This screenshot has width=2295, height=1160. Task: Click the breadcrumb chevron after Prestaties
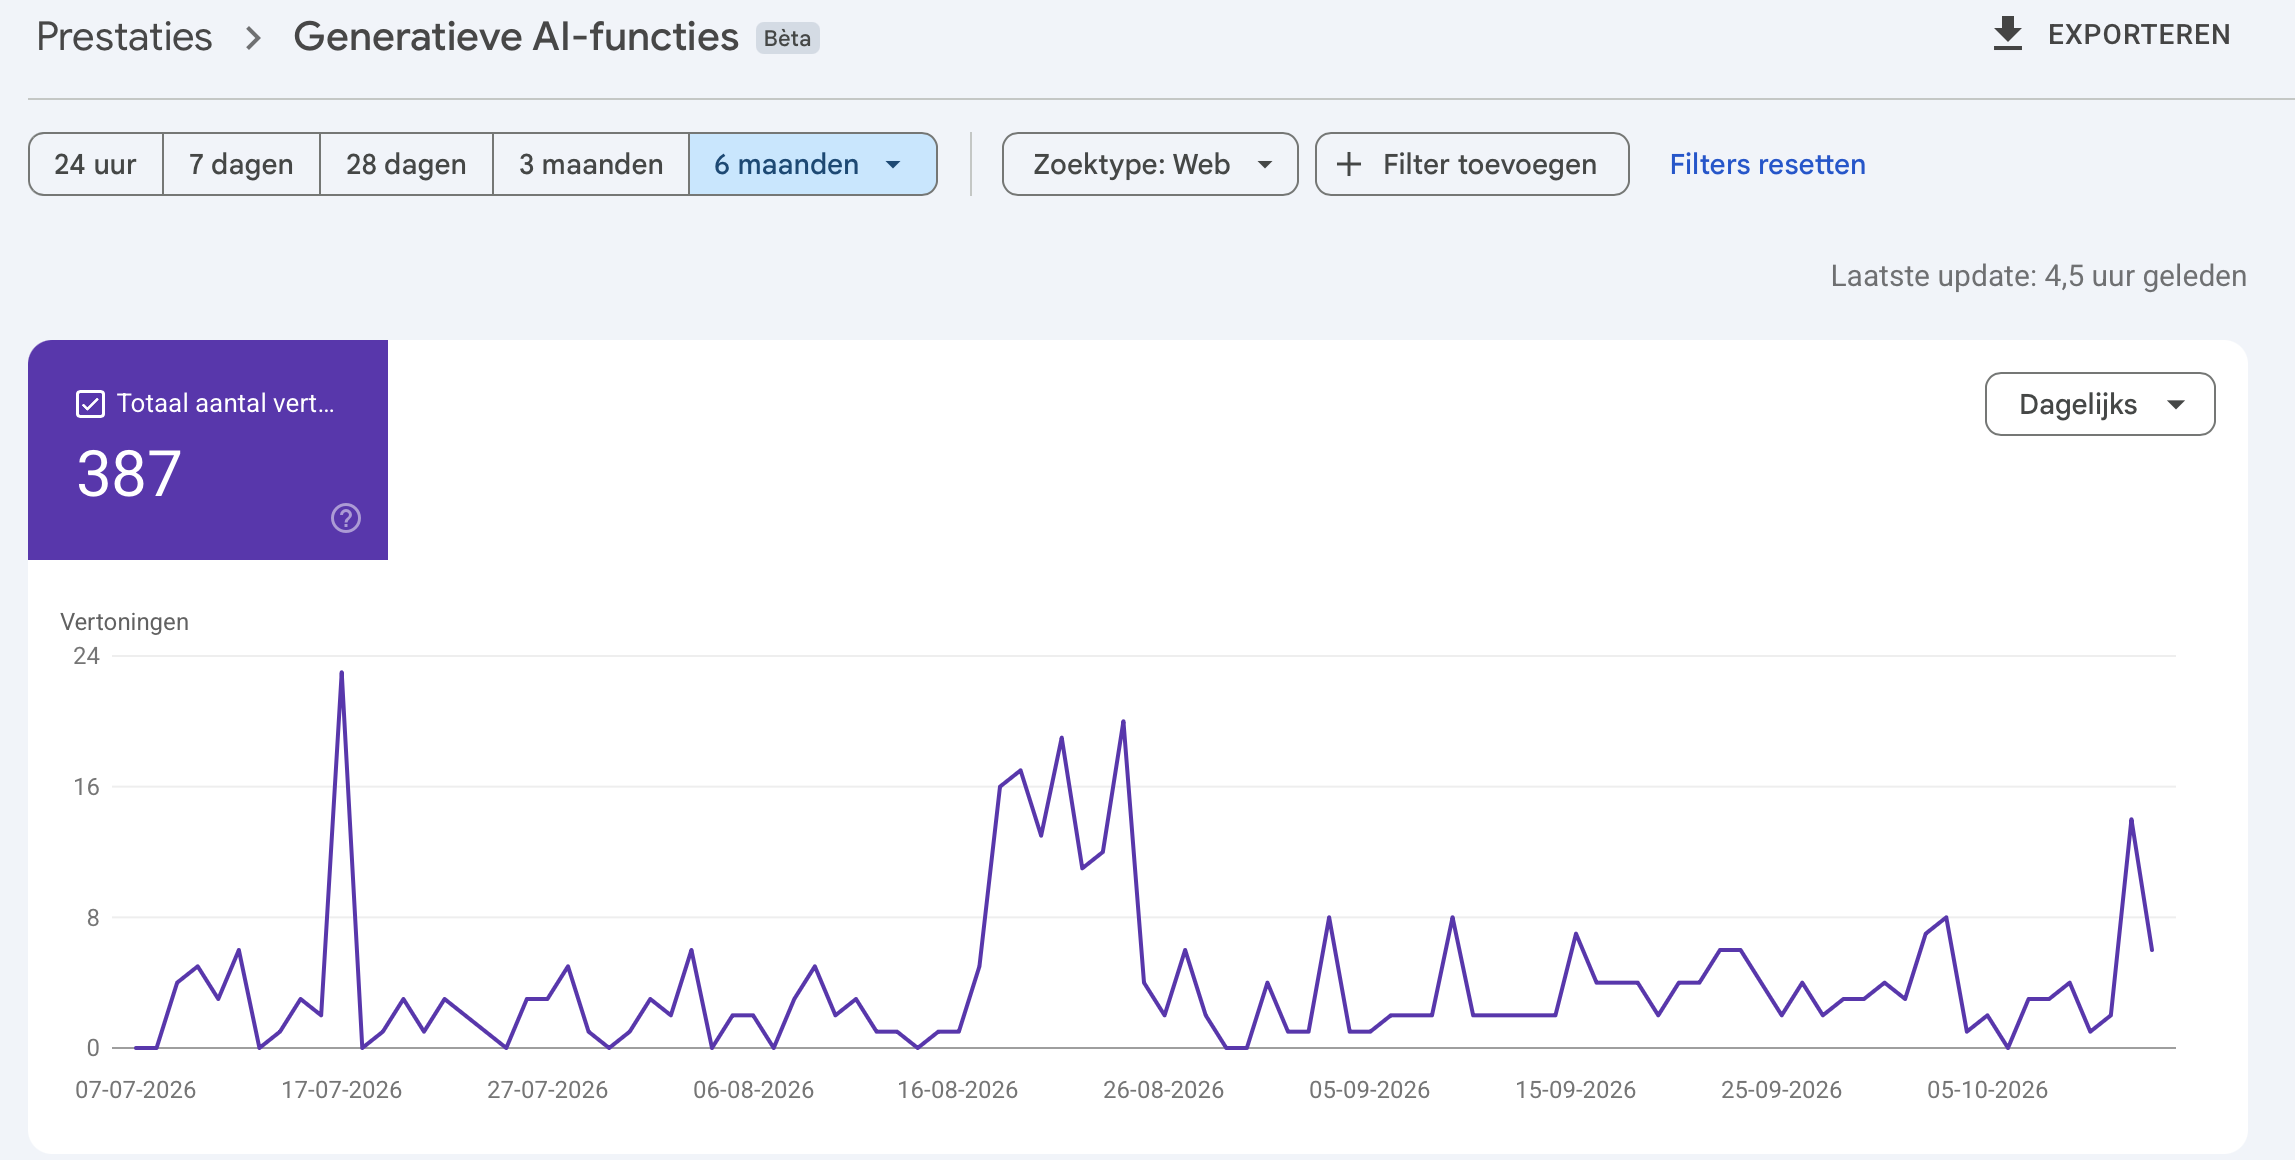[x=253, y=38]
